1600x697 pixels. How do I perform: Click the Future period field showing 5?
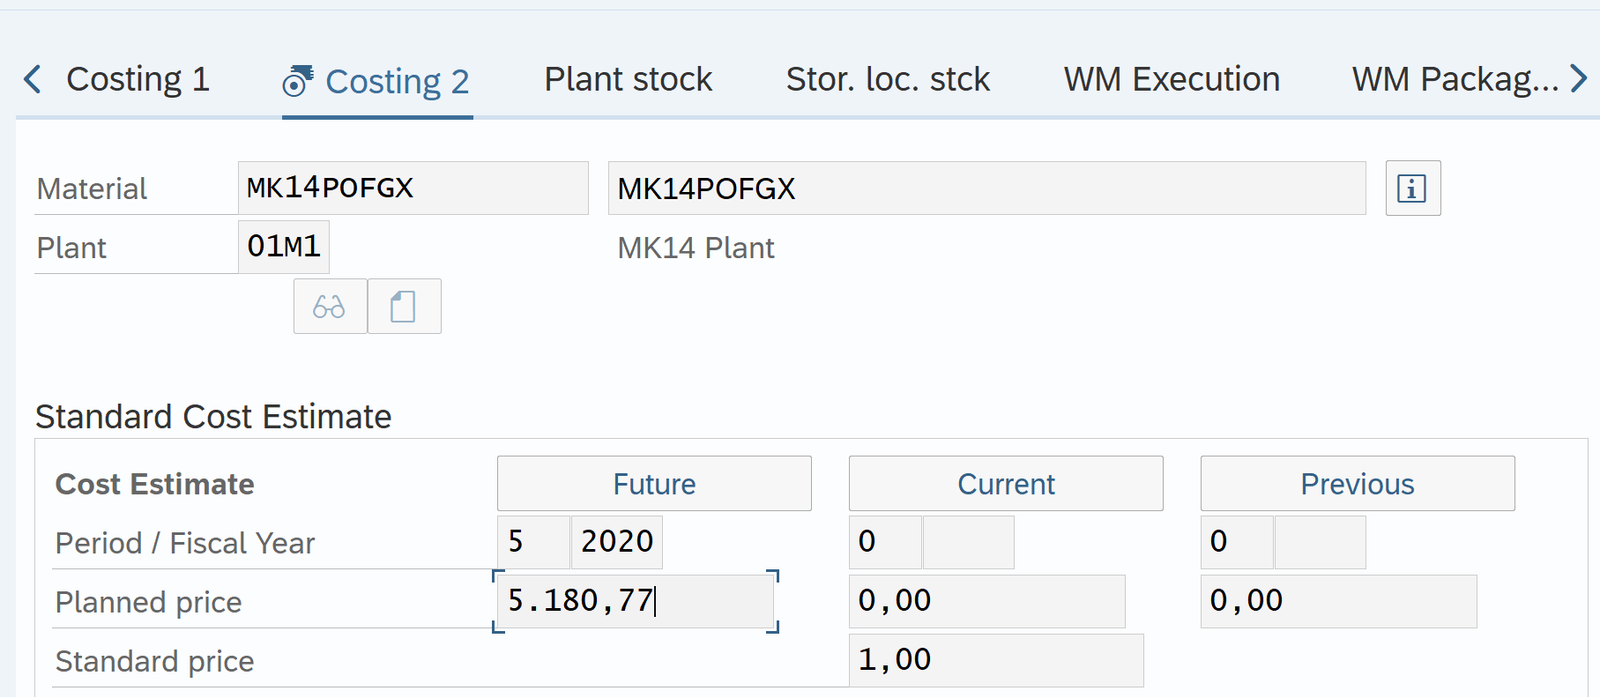coord(533,542)
